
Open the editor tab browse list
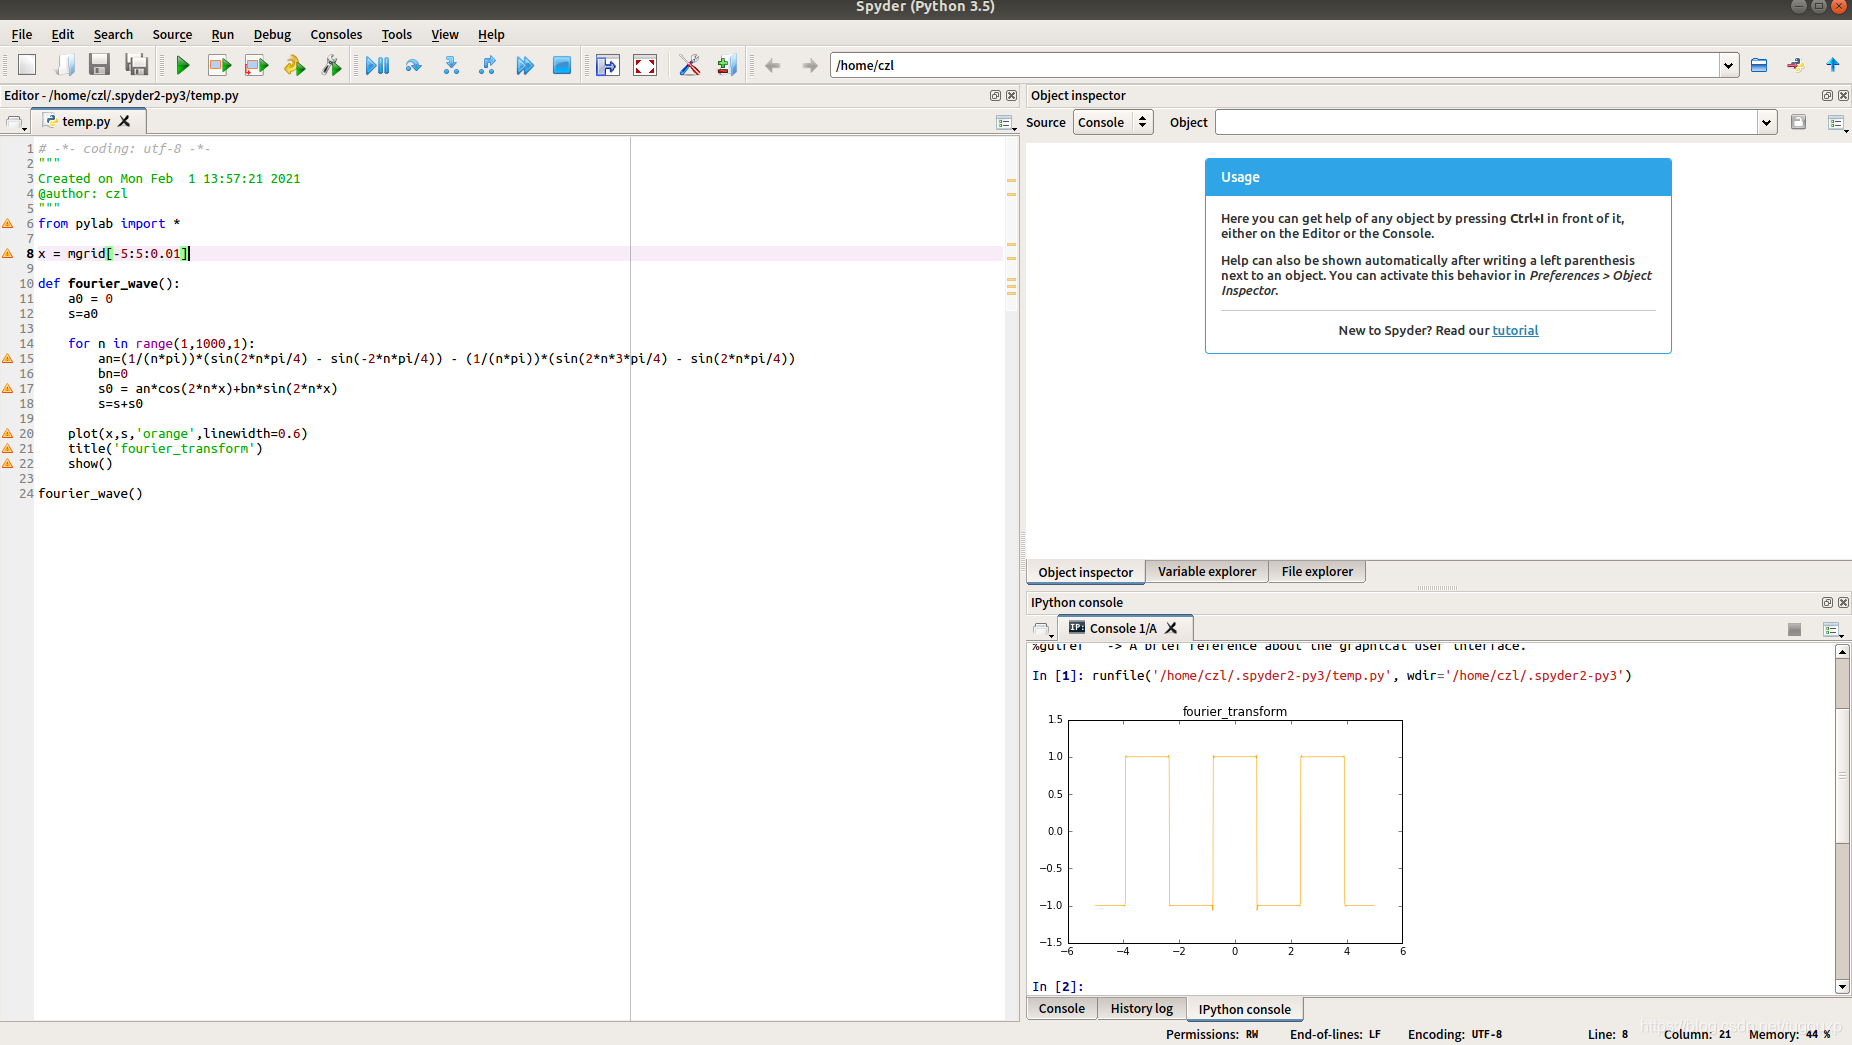point(14,122)
